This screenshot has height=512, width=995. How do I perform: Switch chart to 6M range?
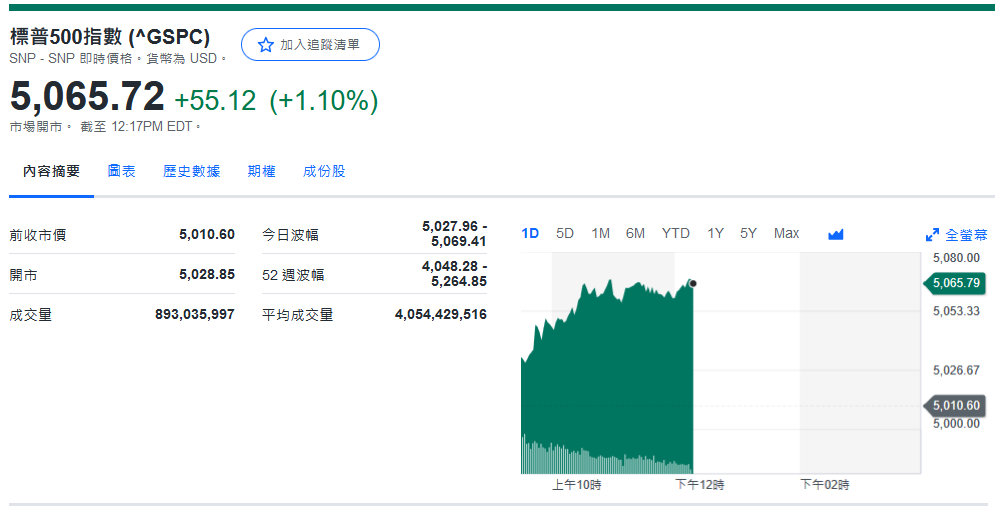pos(635,233)
